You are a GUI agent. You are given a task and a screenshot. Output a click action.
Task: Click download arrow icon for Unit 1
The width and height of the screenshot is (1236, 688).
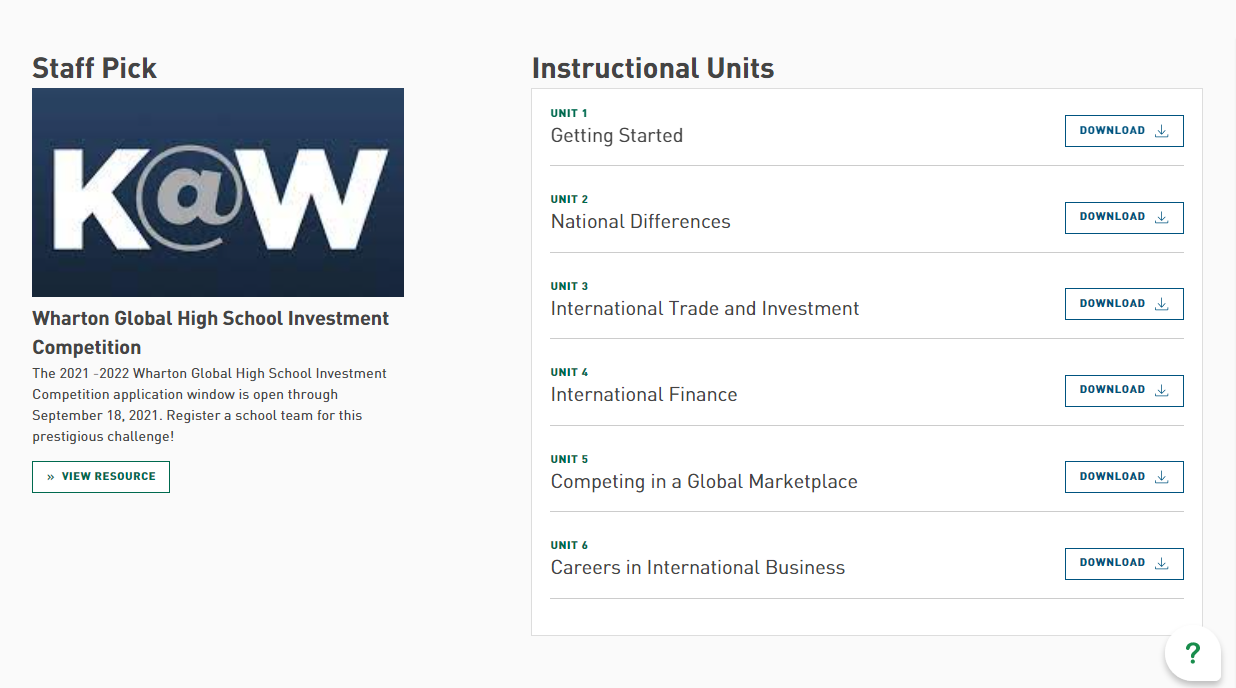point(1161,131)
